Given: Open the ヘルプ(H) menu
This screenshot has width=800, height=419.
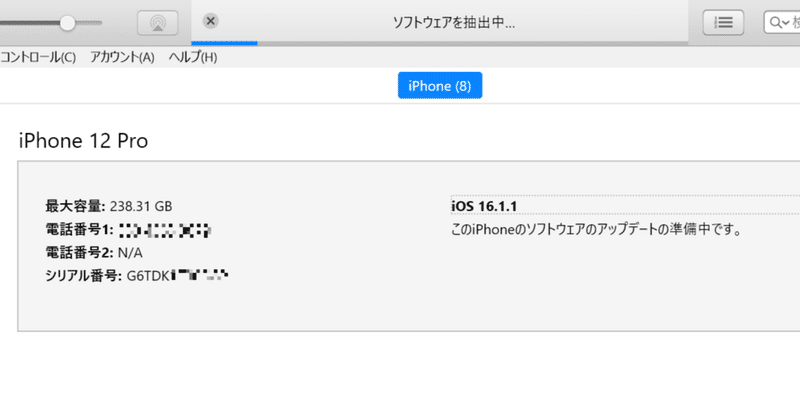Looking at the screenshot, I should [193, 57].
